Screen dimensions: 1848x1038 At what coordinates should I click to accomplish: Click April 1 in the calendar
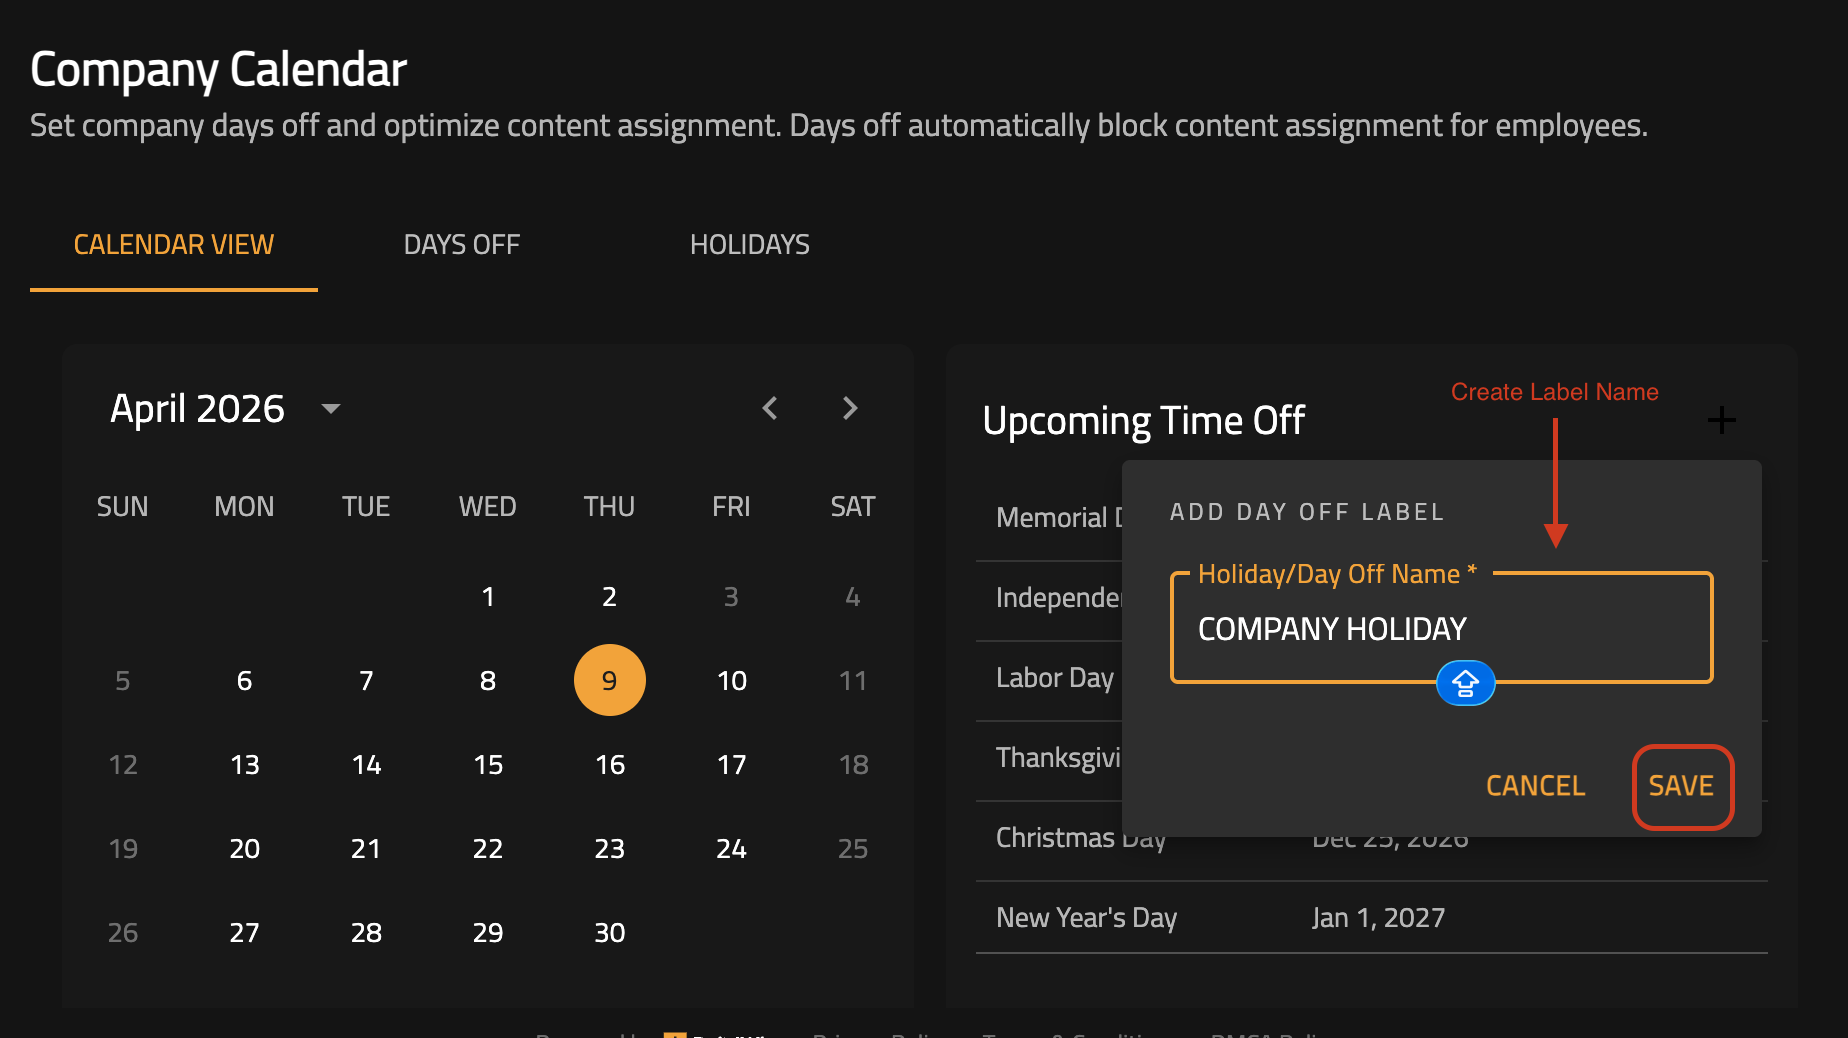(488, 597)
